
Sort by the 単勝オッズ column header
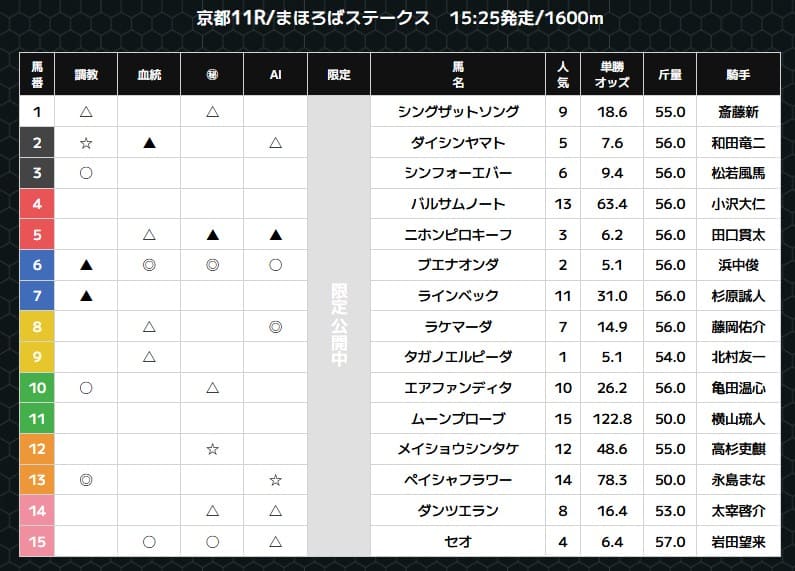click(x=612, y=74)
